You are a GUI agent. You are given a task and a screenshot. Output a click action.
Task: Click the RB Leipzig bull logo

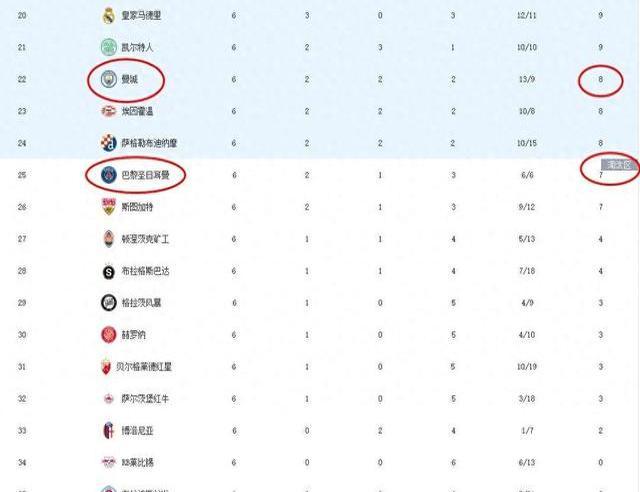(x=109, y=462)
